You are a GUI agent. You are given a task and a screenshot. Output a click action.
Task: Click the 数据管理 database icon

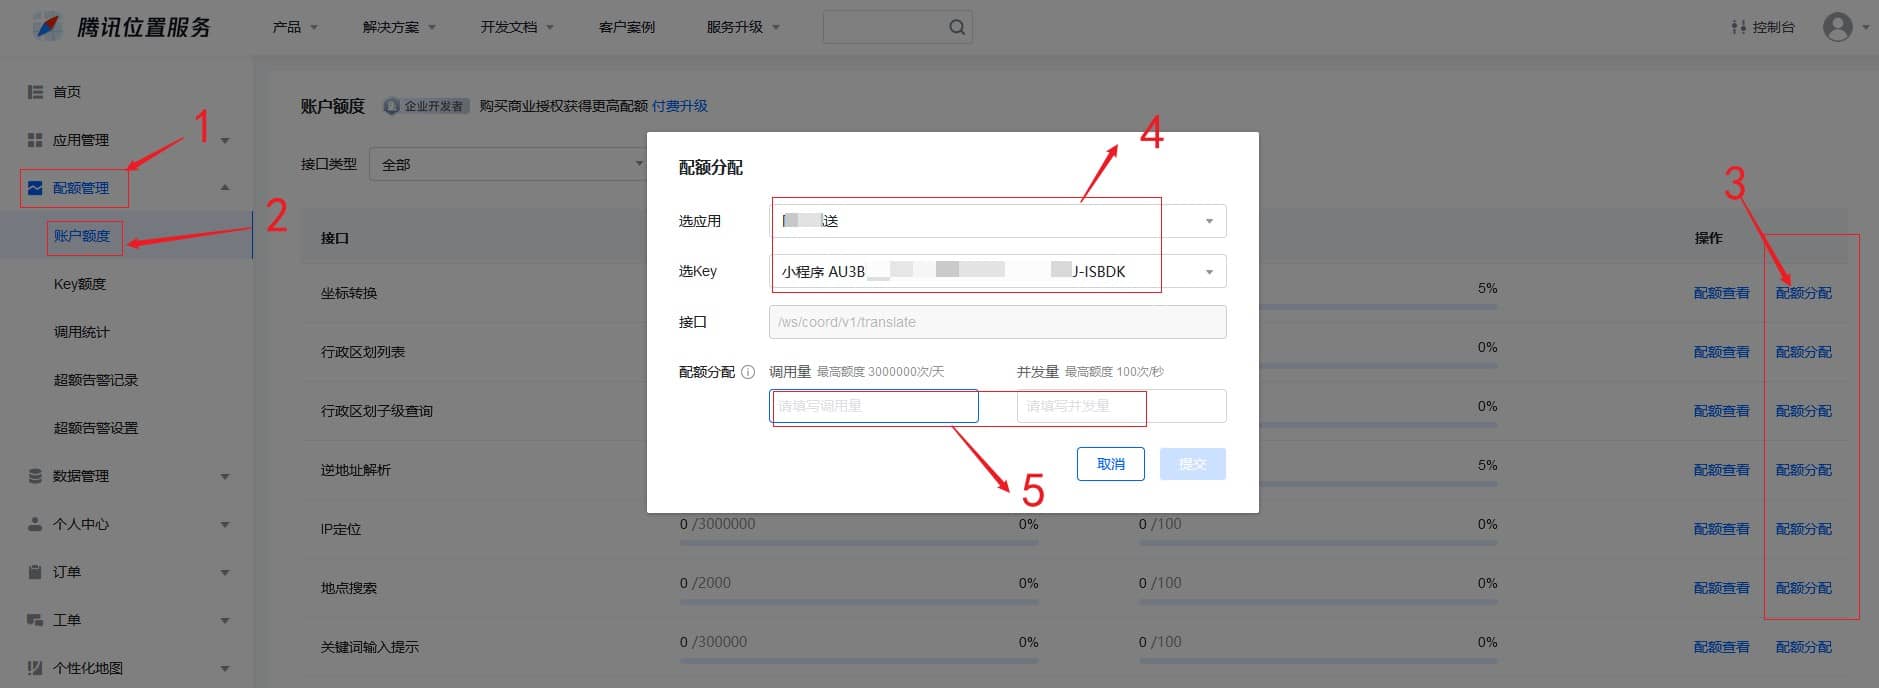(x=35, y=476)
